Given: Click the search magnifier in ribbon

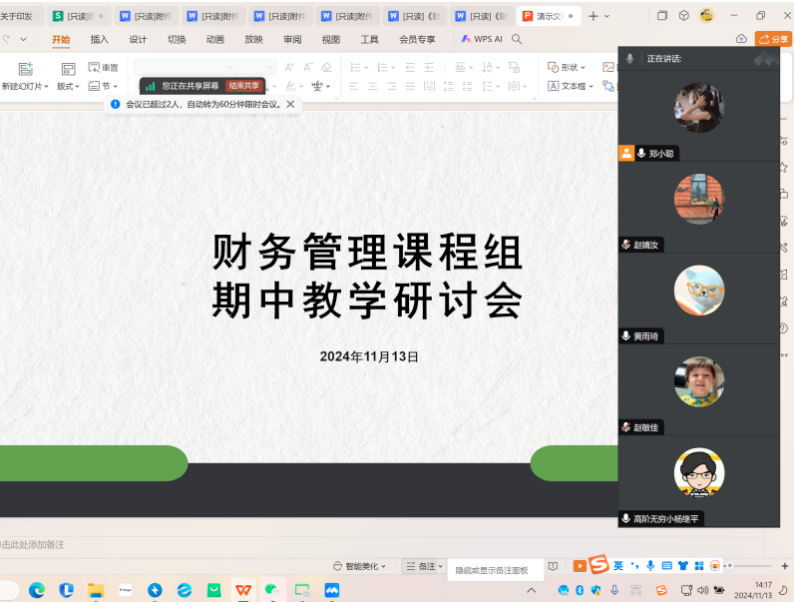Looking at the screenshot, I should [x=517, y=39].
